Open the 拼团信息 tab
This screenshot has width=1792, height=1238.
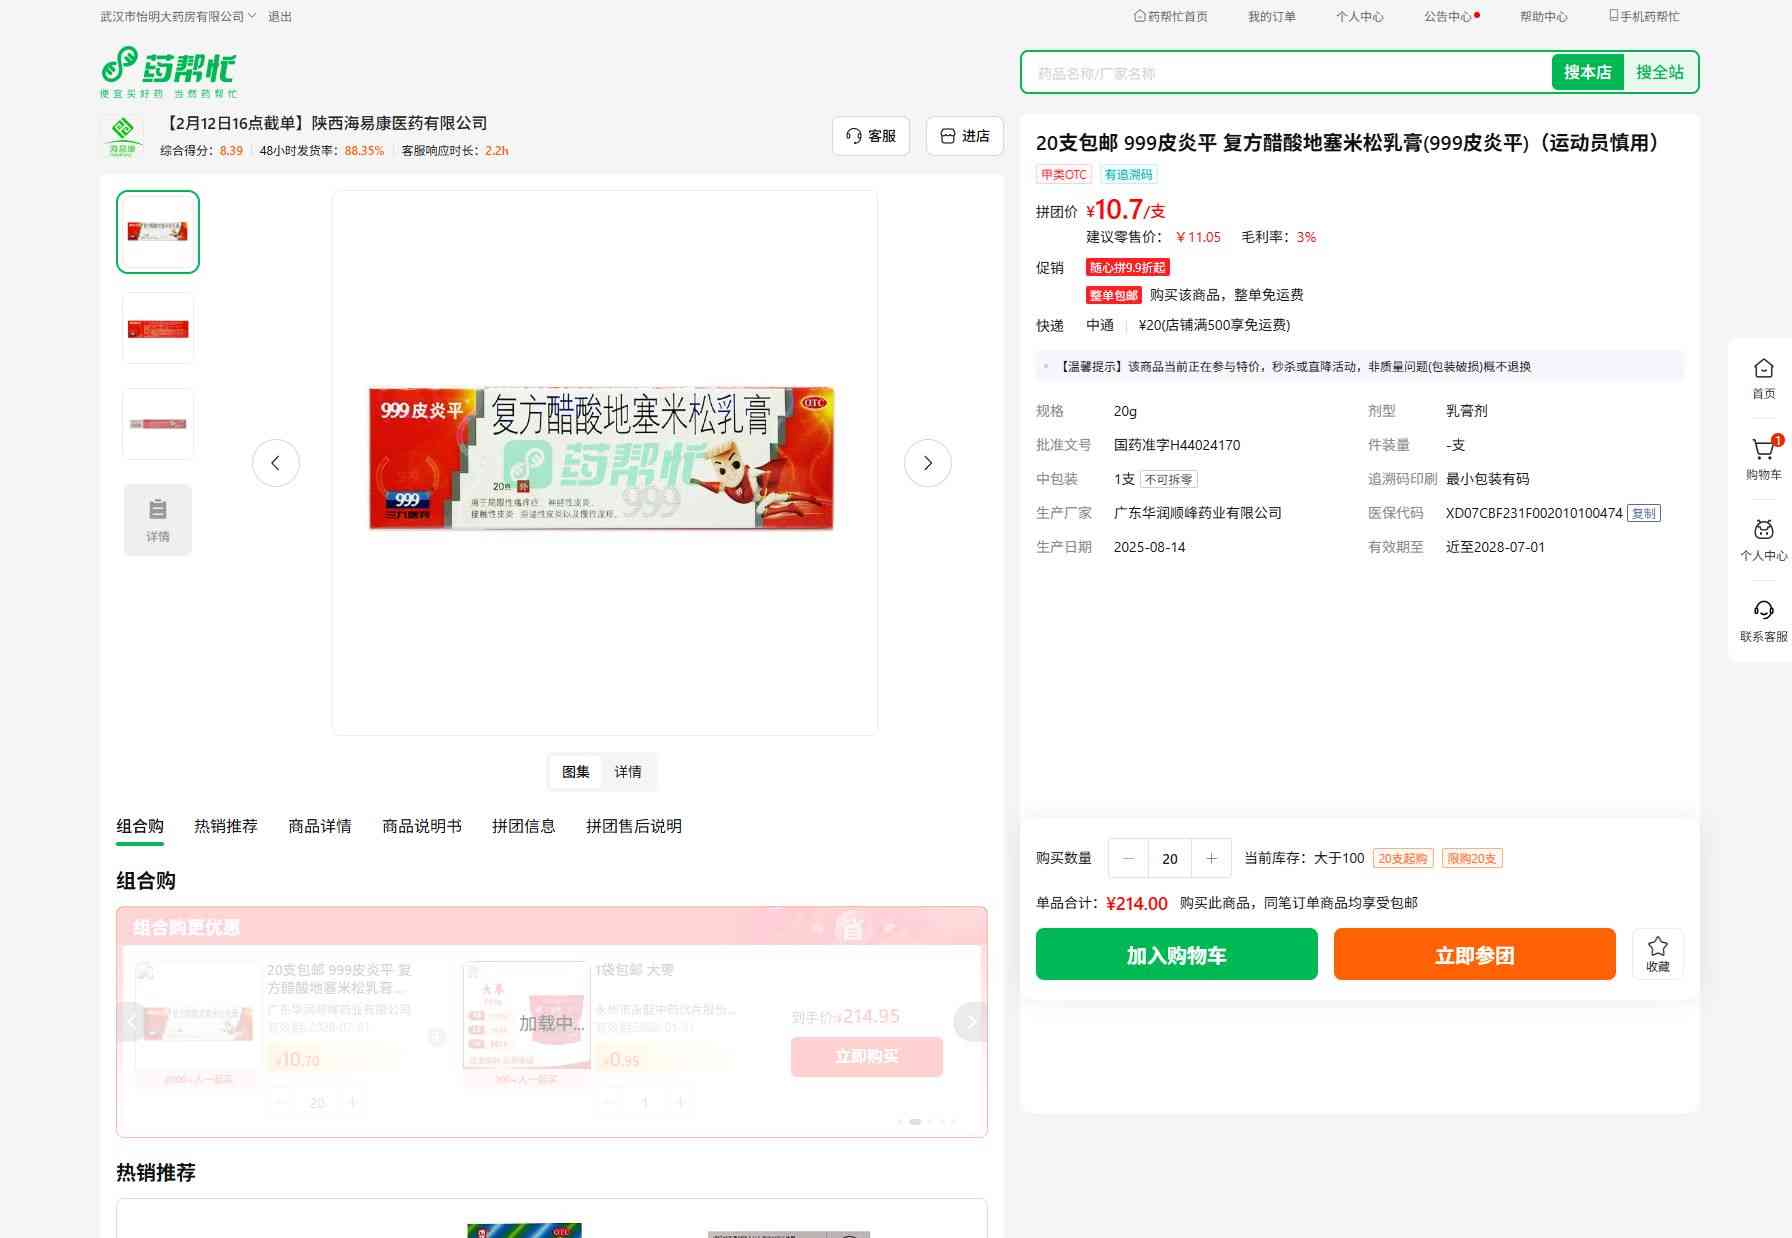[523, 826]
